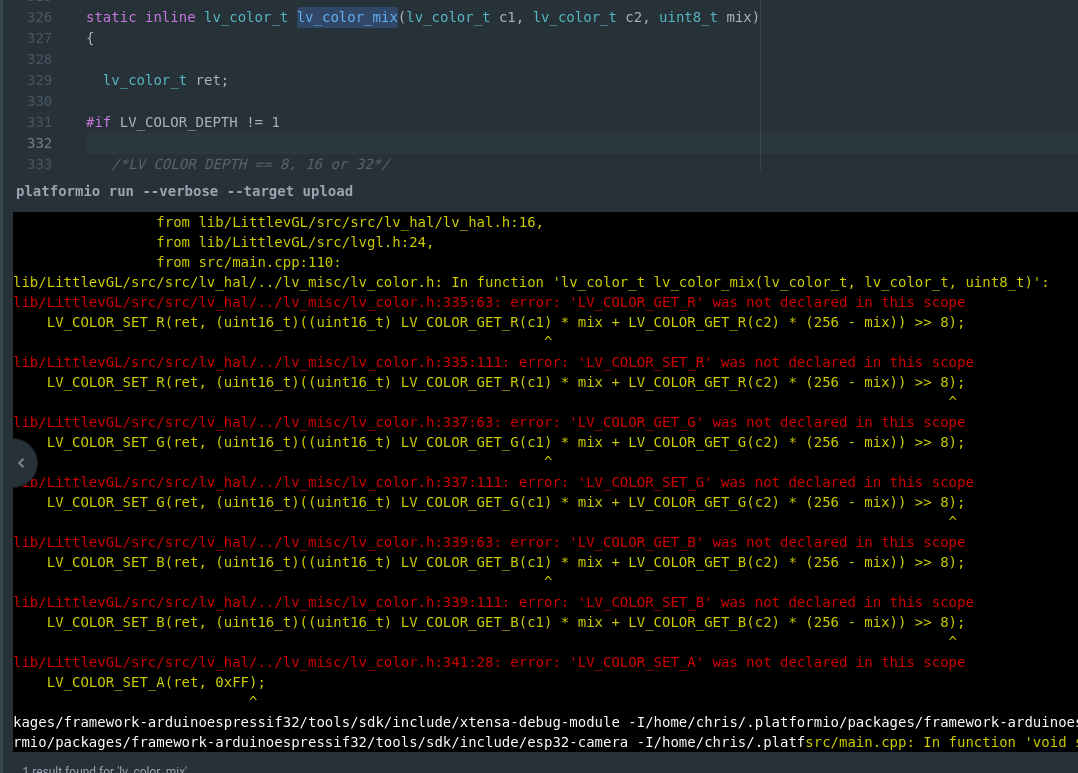
Task: Open the lv_color.h:337:63 LV_COLOR_GET_G error
Action: [x=490, y=422]
